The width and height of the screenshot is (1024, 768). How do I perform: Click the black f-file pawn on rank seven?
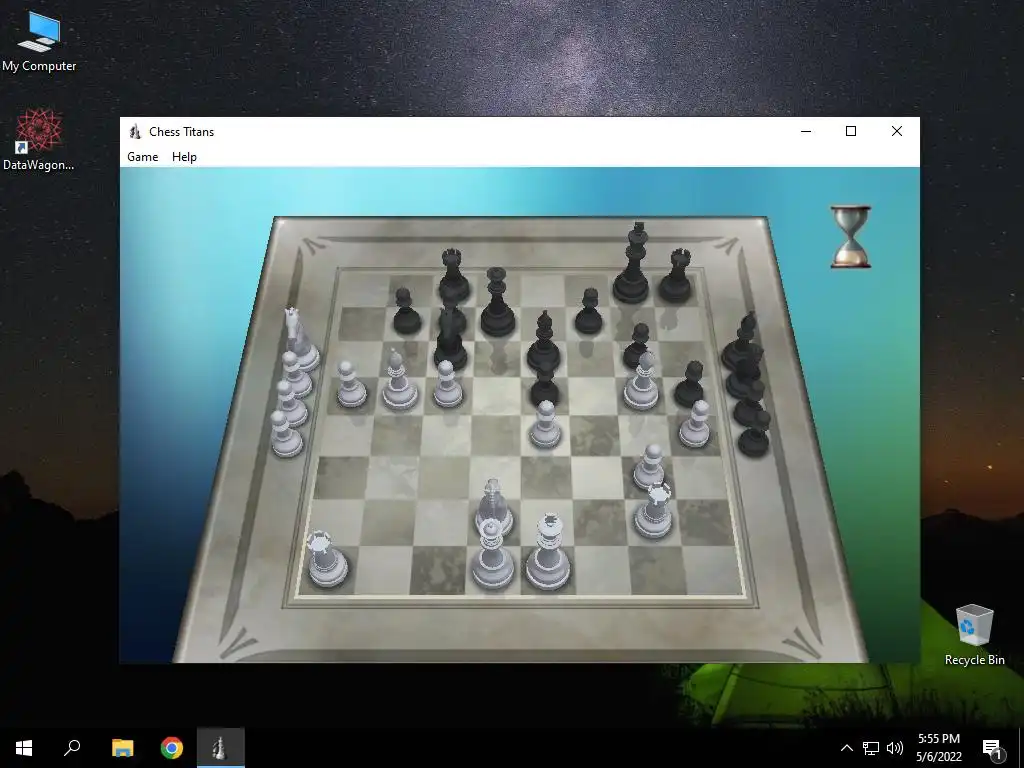(x=589, y=311)
